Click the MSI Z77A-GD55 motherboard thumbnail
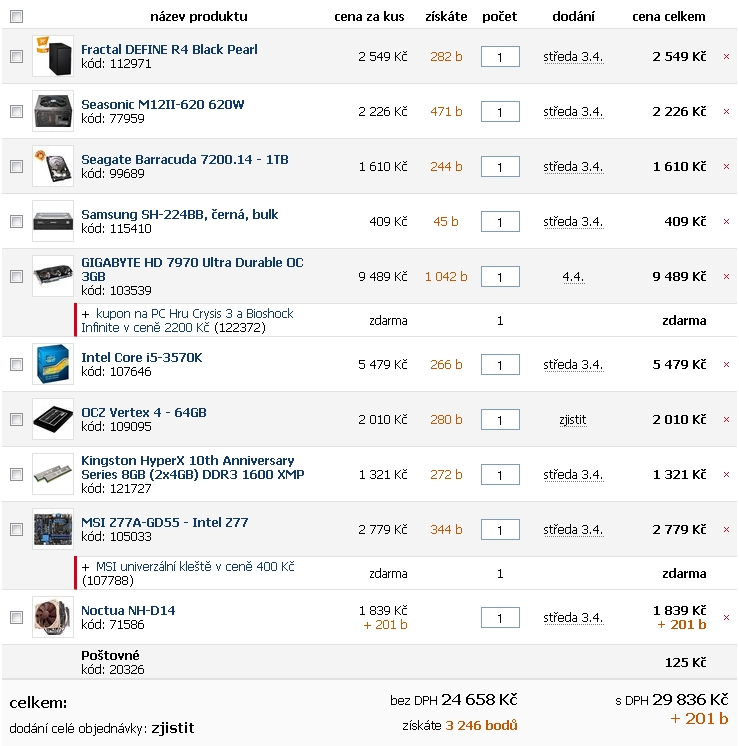This screenshot has height=746, width=739. [53, 529]
